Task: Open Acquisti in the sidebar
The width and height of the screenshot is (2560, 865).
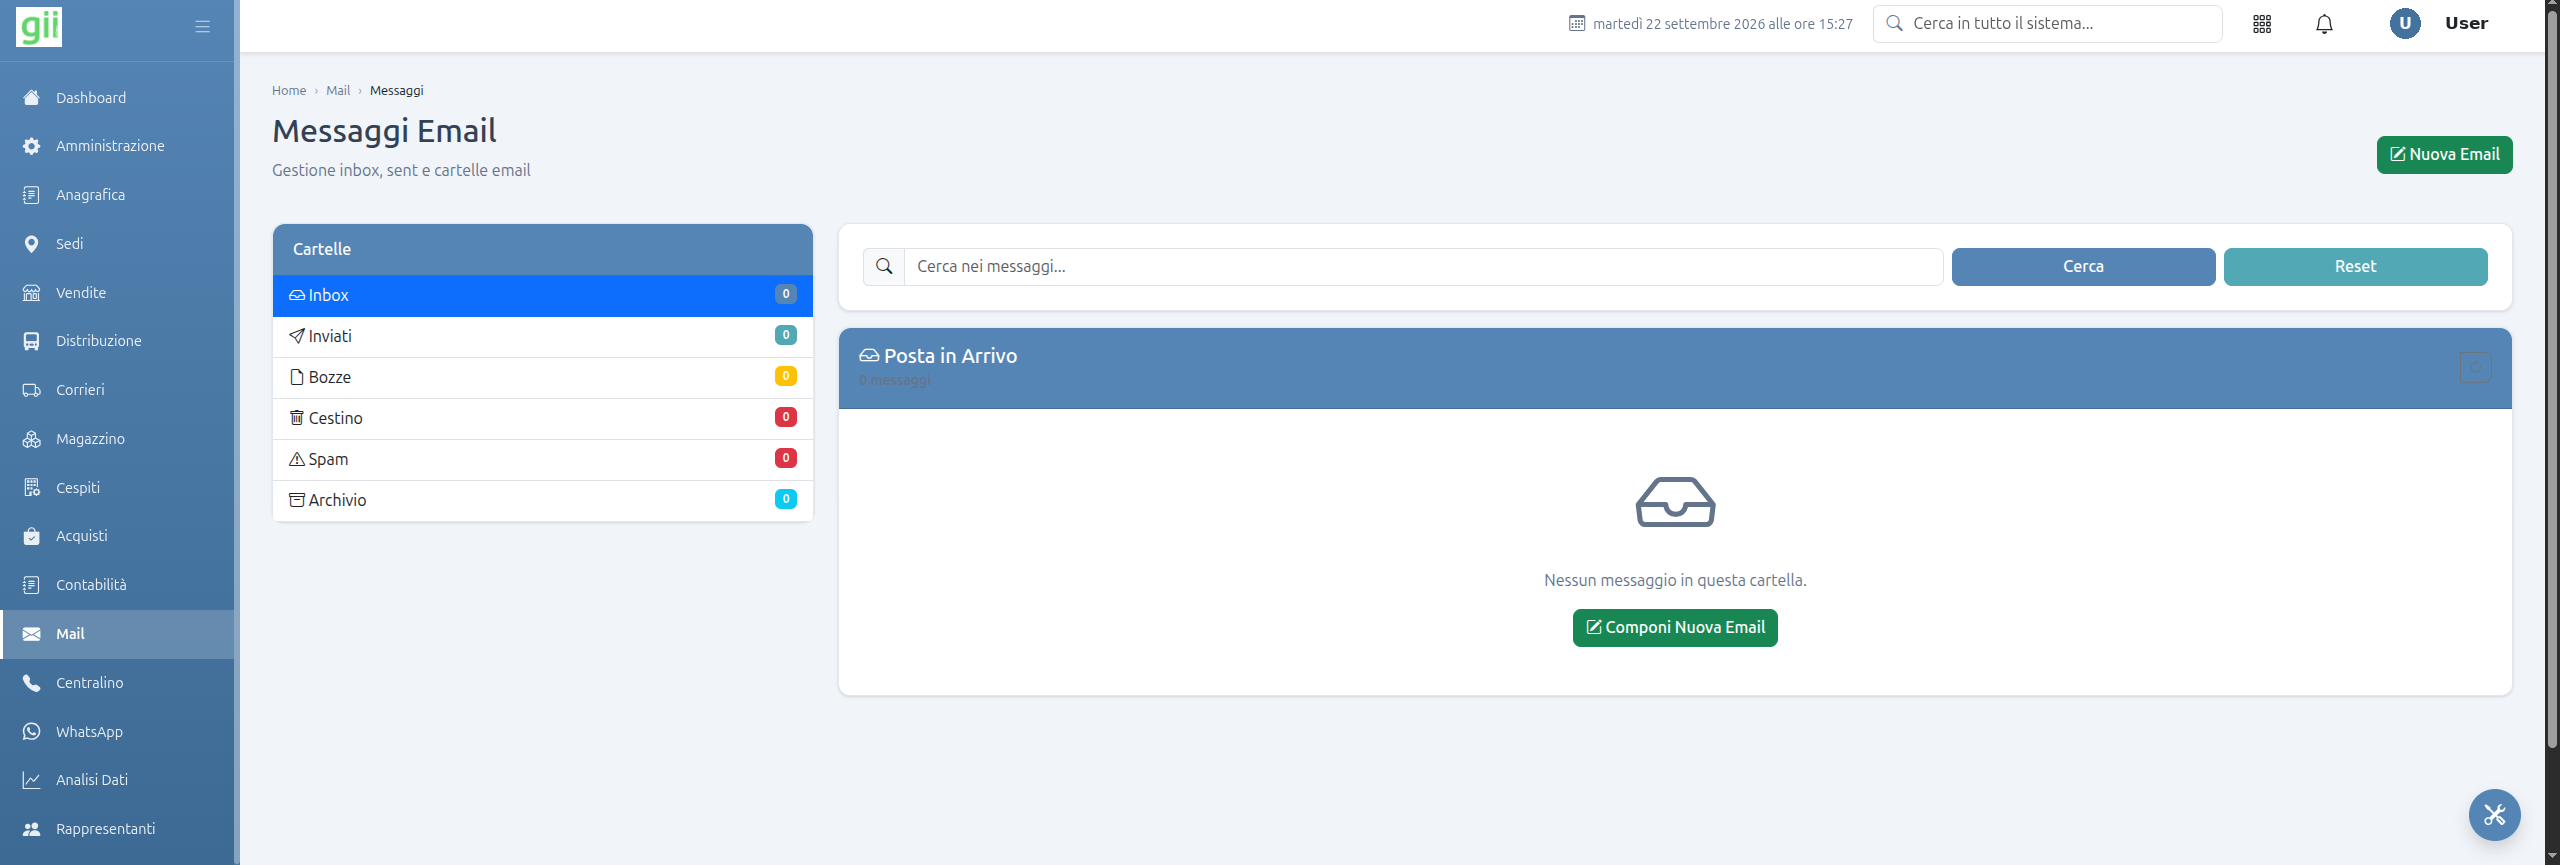Action: coord(118,536)
